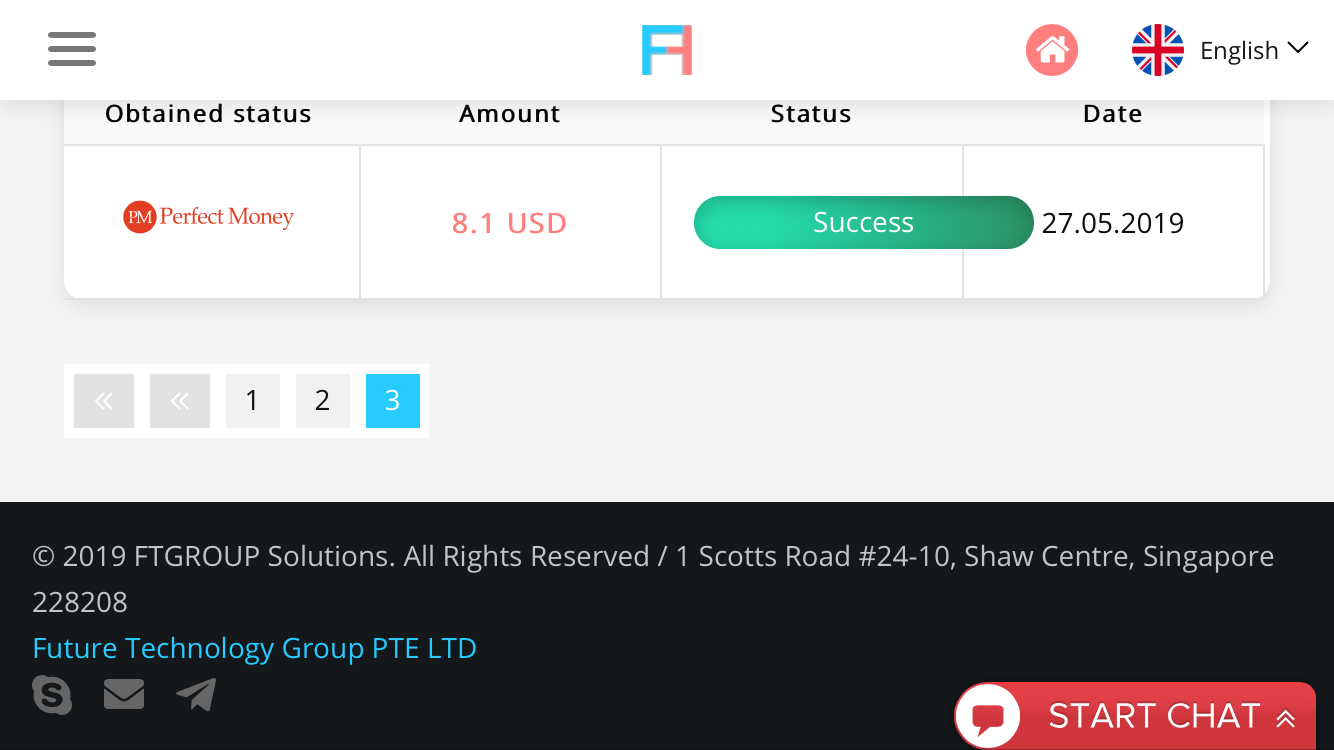1334x750 pixels.
Task: Open the Skype contact icon
Action: click(x=52, y=694)
